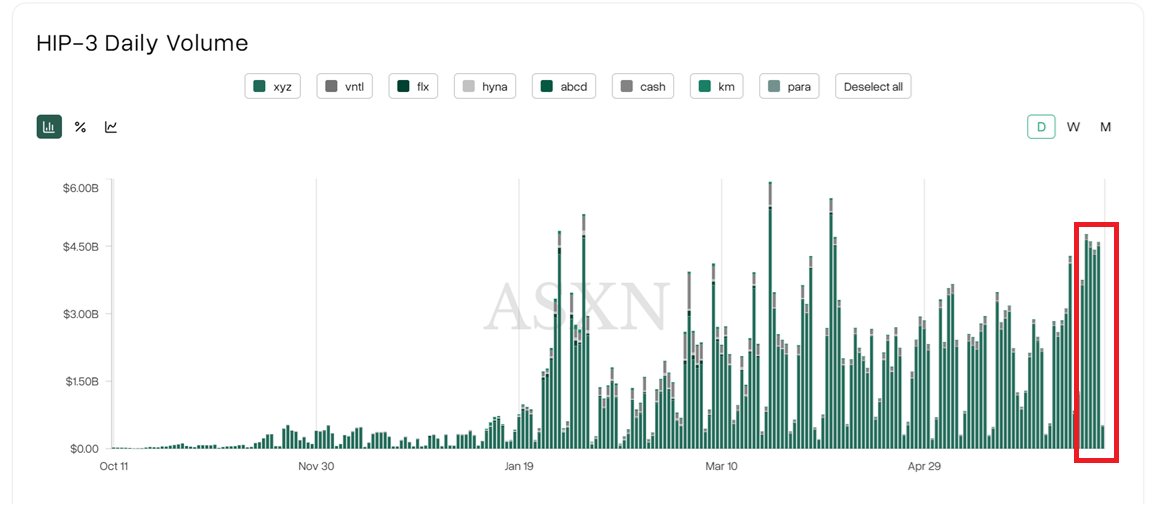
Task: Click the Mar 10 date label
Action: (721, 466)
